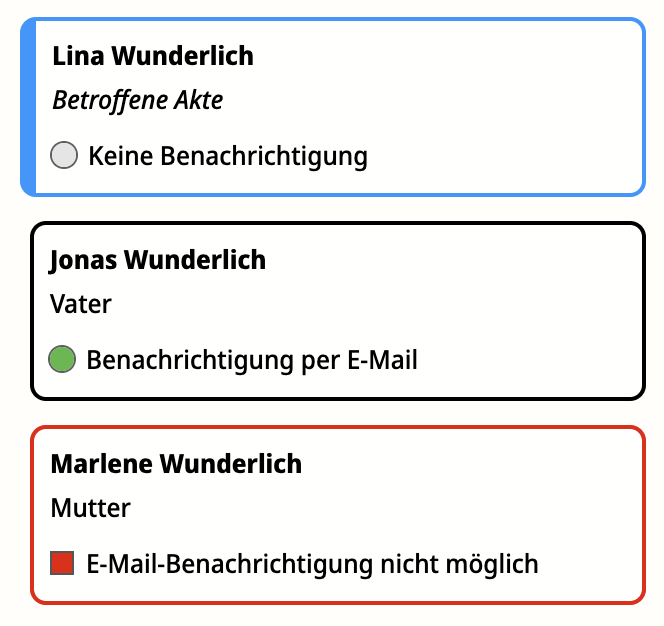Click the "Mutter" relationship label
The image size is (664, 626).
point(90,508)
